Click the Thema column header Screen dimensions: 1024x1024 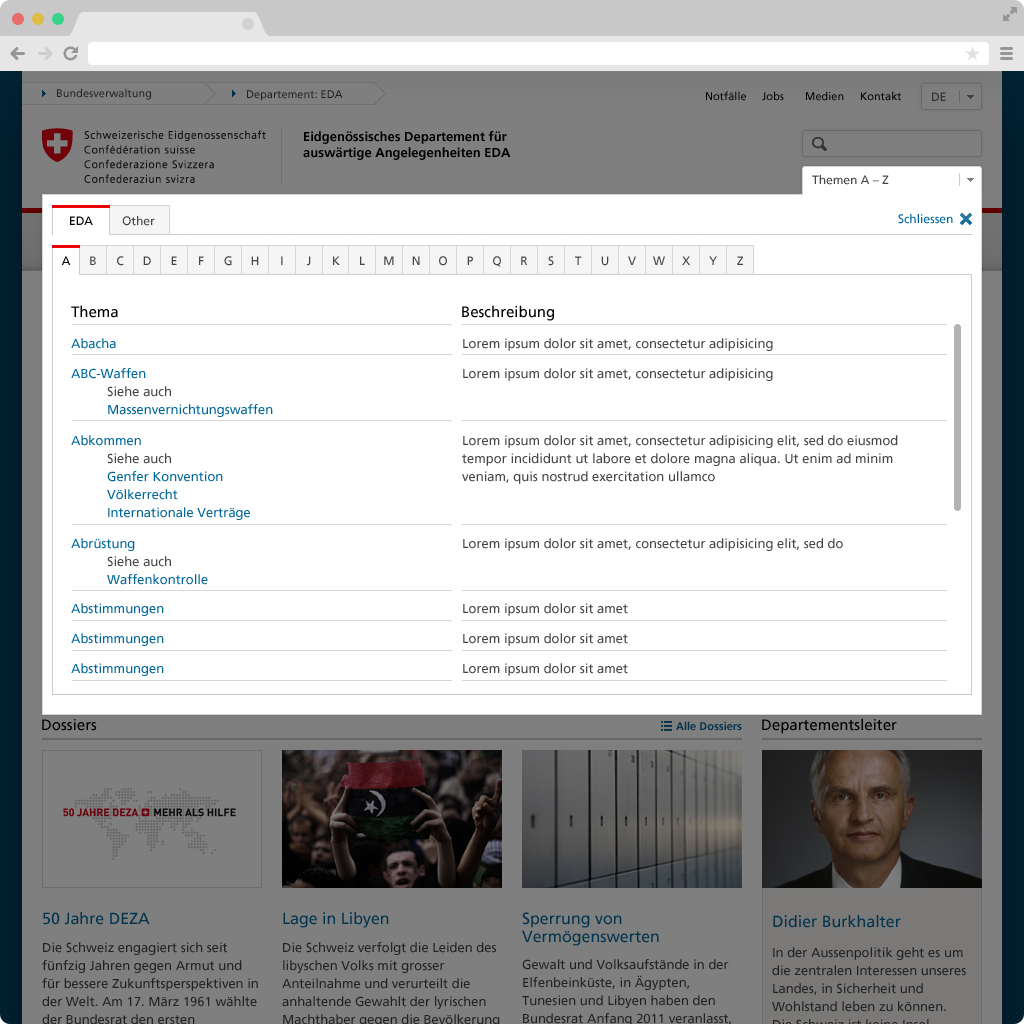[x=95, y=312]
